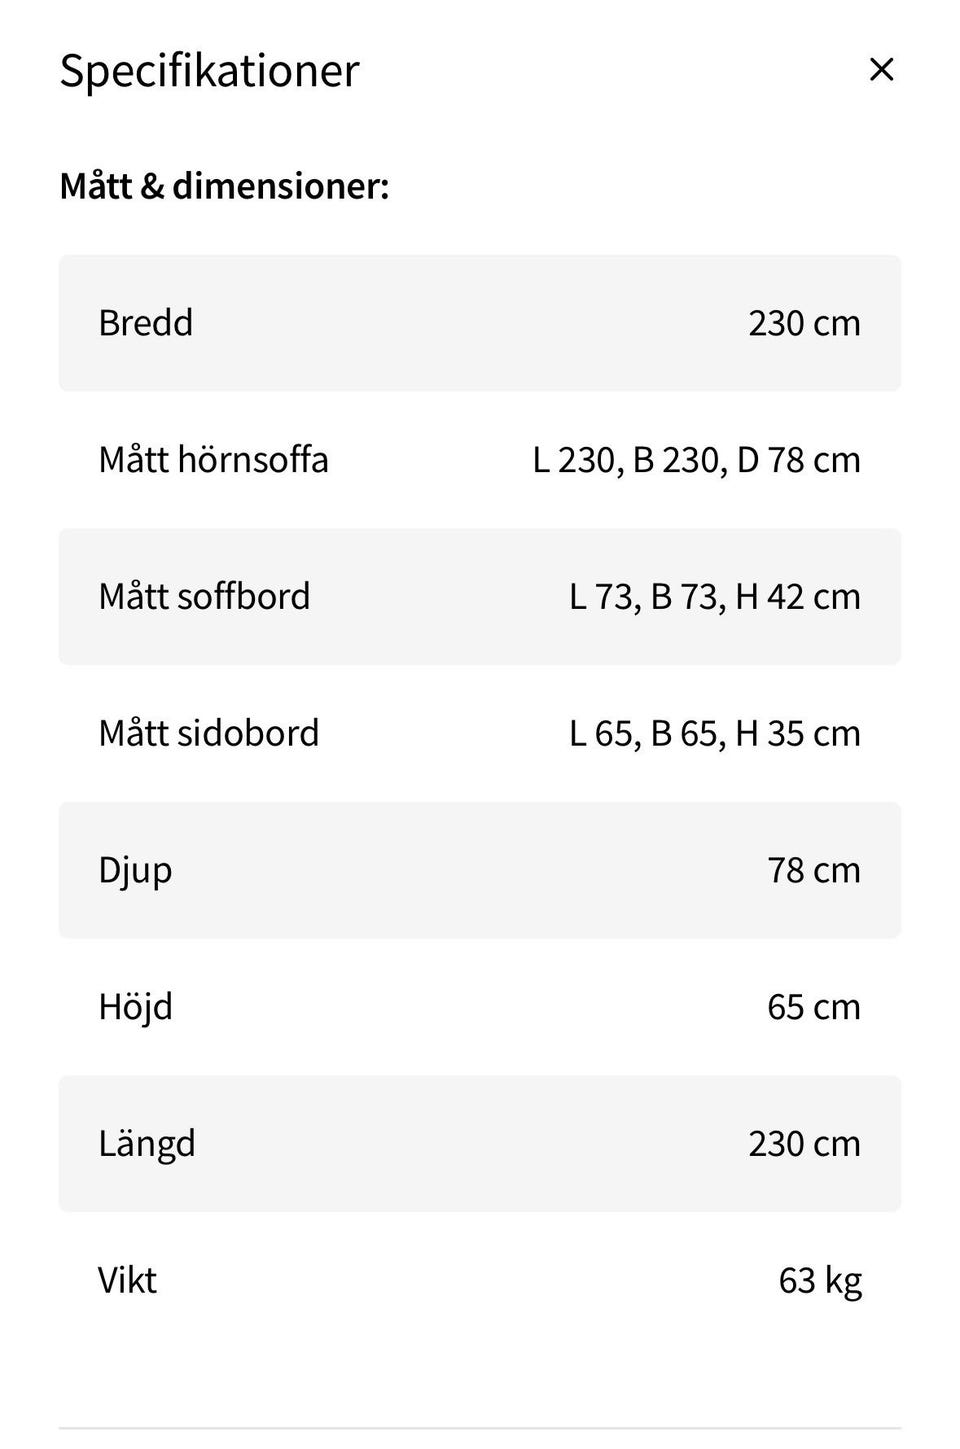Click the Höjd value 65 cm
Screen dimensions: 960x1449
tap(813, 1007)
